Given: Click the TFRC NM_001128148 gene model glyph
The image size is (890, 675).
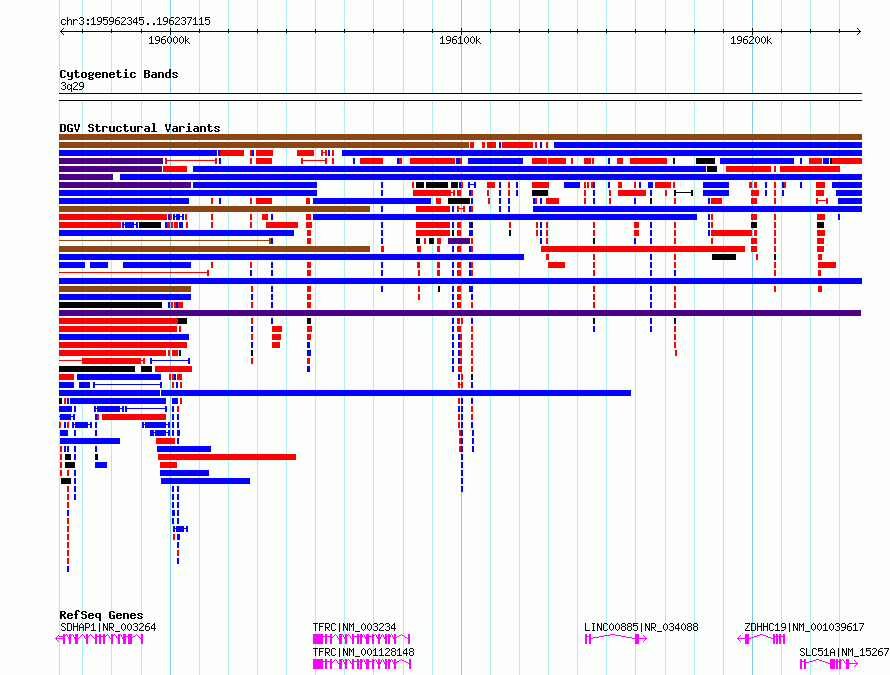Looking at the screenshot, I should 362,664.
